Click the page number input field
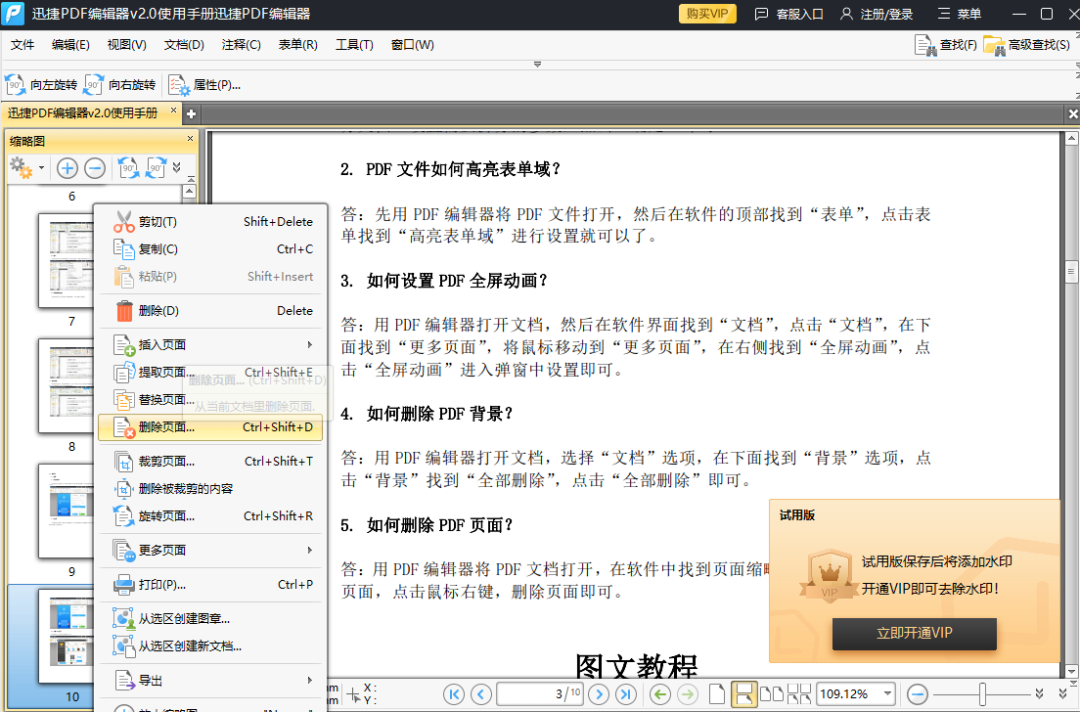This screenshot has height=712, width=1080. tap(540, 694)
